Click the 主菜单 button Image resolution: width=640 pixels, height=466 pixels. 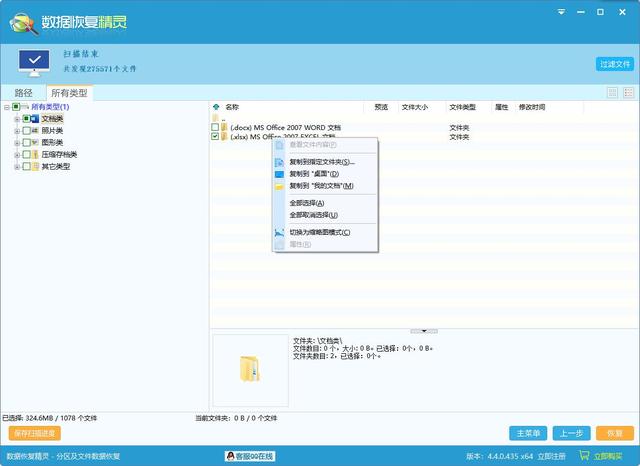(x=528, y=433)
